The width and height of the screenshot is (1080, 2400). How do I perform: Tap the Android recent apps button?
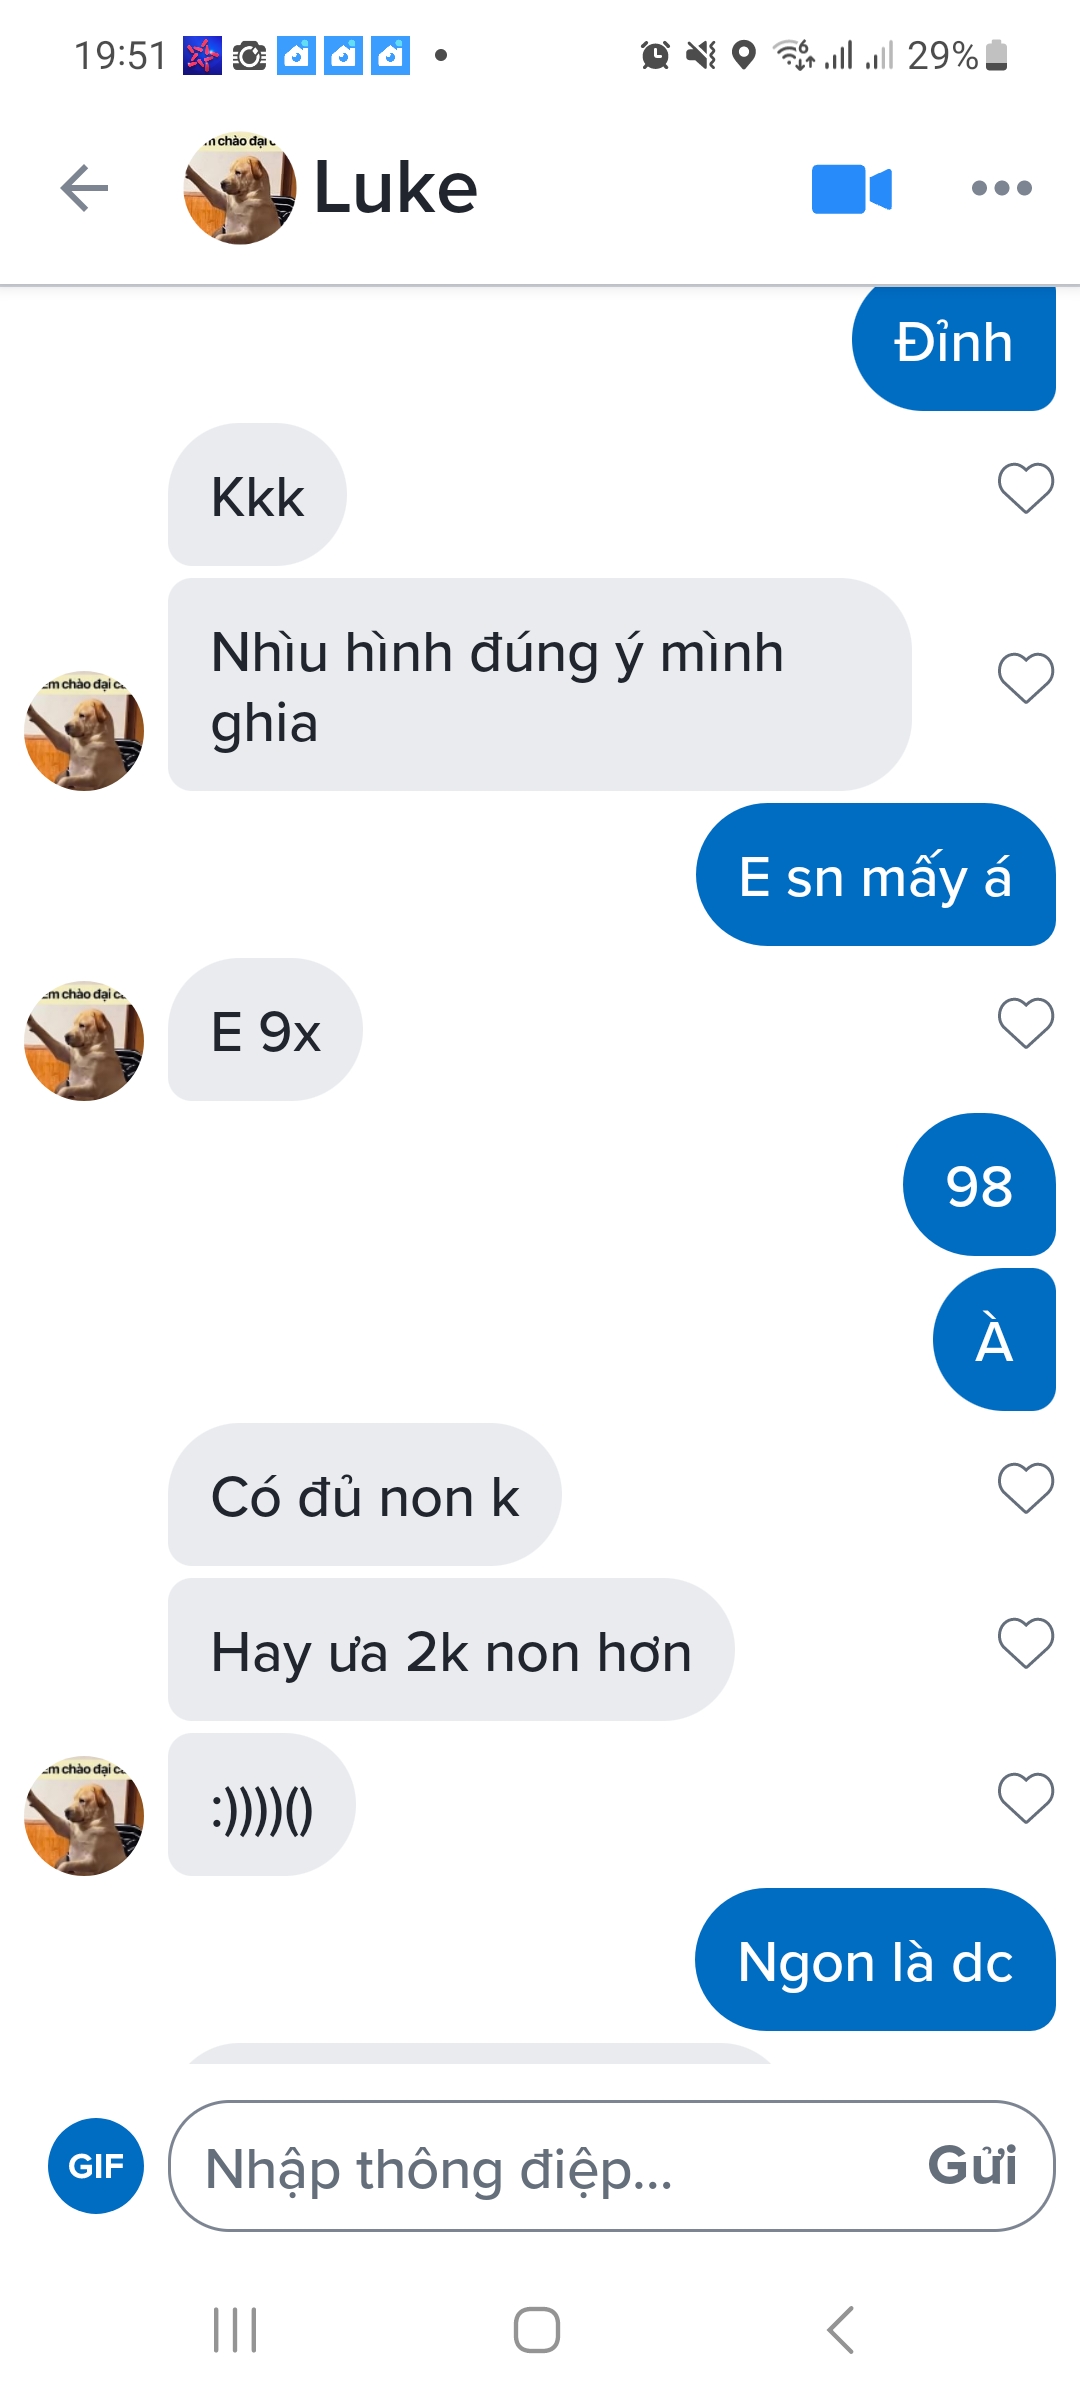[x=235, y=2330]
